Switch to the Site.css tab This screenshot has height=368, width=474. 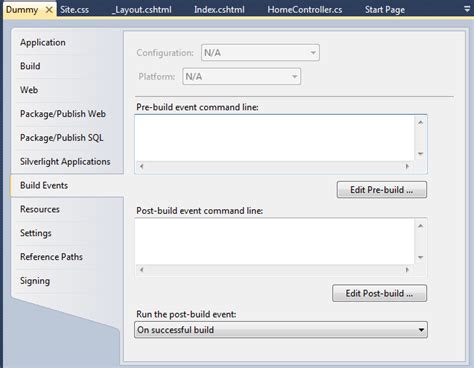75,10
